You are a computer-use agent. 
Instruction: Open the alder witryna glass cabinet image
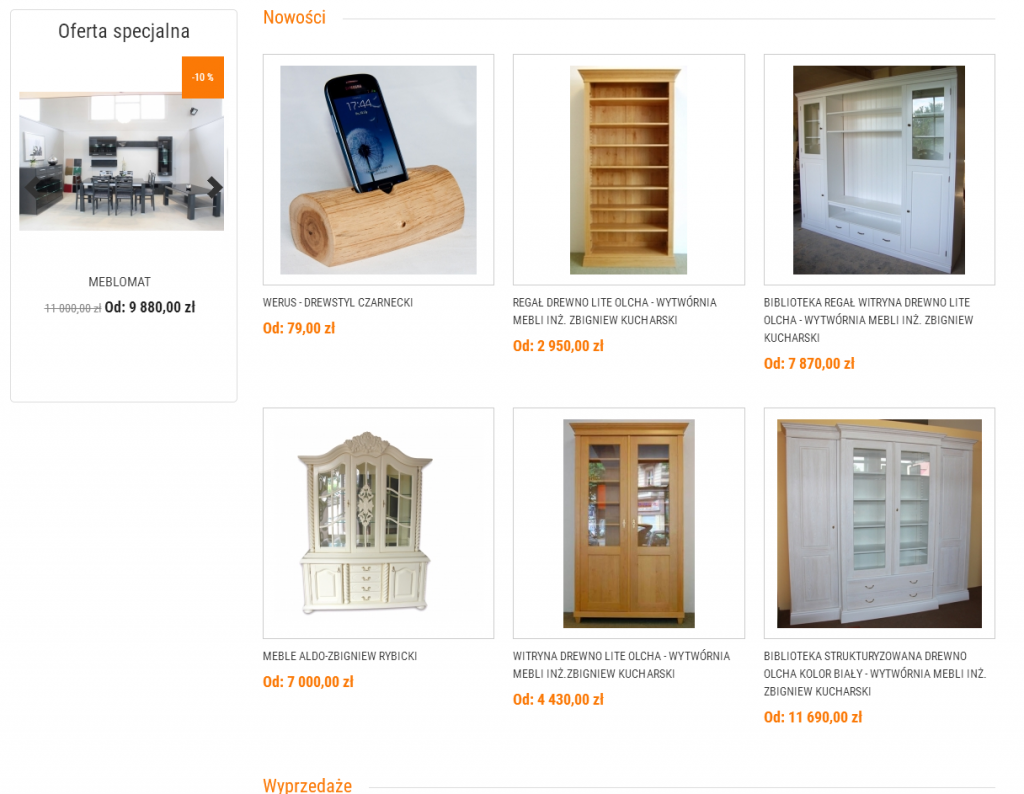[x=628, y=523]
